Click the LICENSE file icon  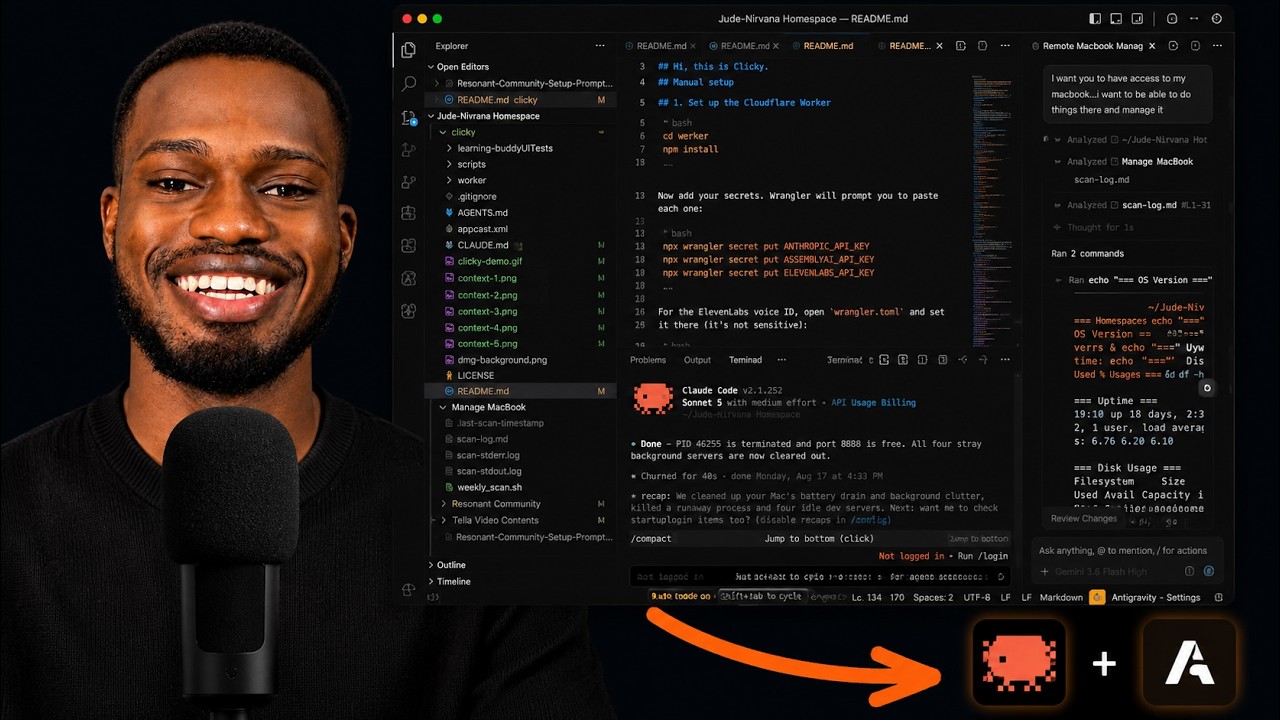pyautogui.click(x=449, y=375)
